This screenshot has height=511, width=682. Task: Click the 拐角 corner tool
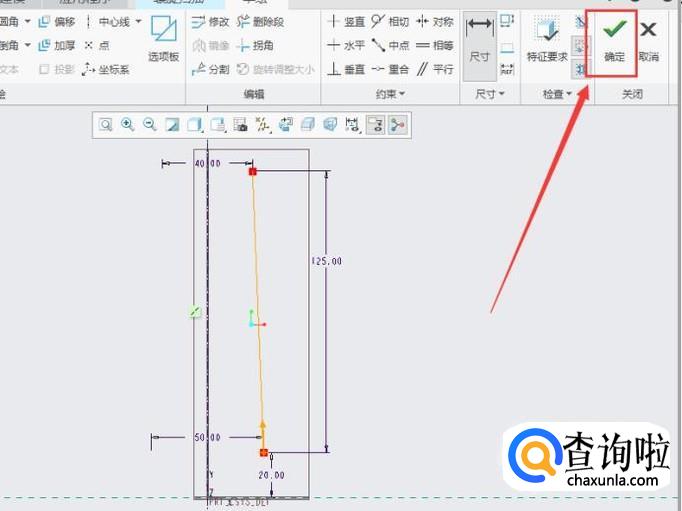(255, 45)
